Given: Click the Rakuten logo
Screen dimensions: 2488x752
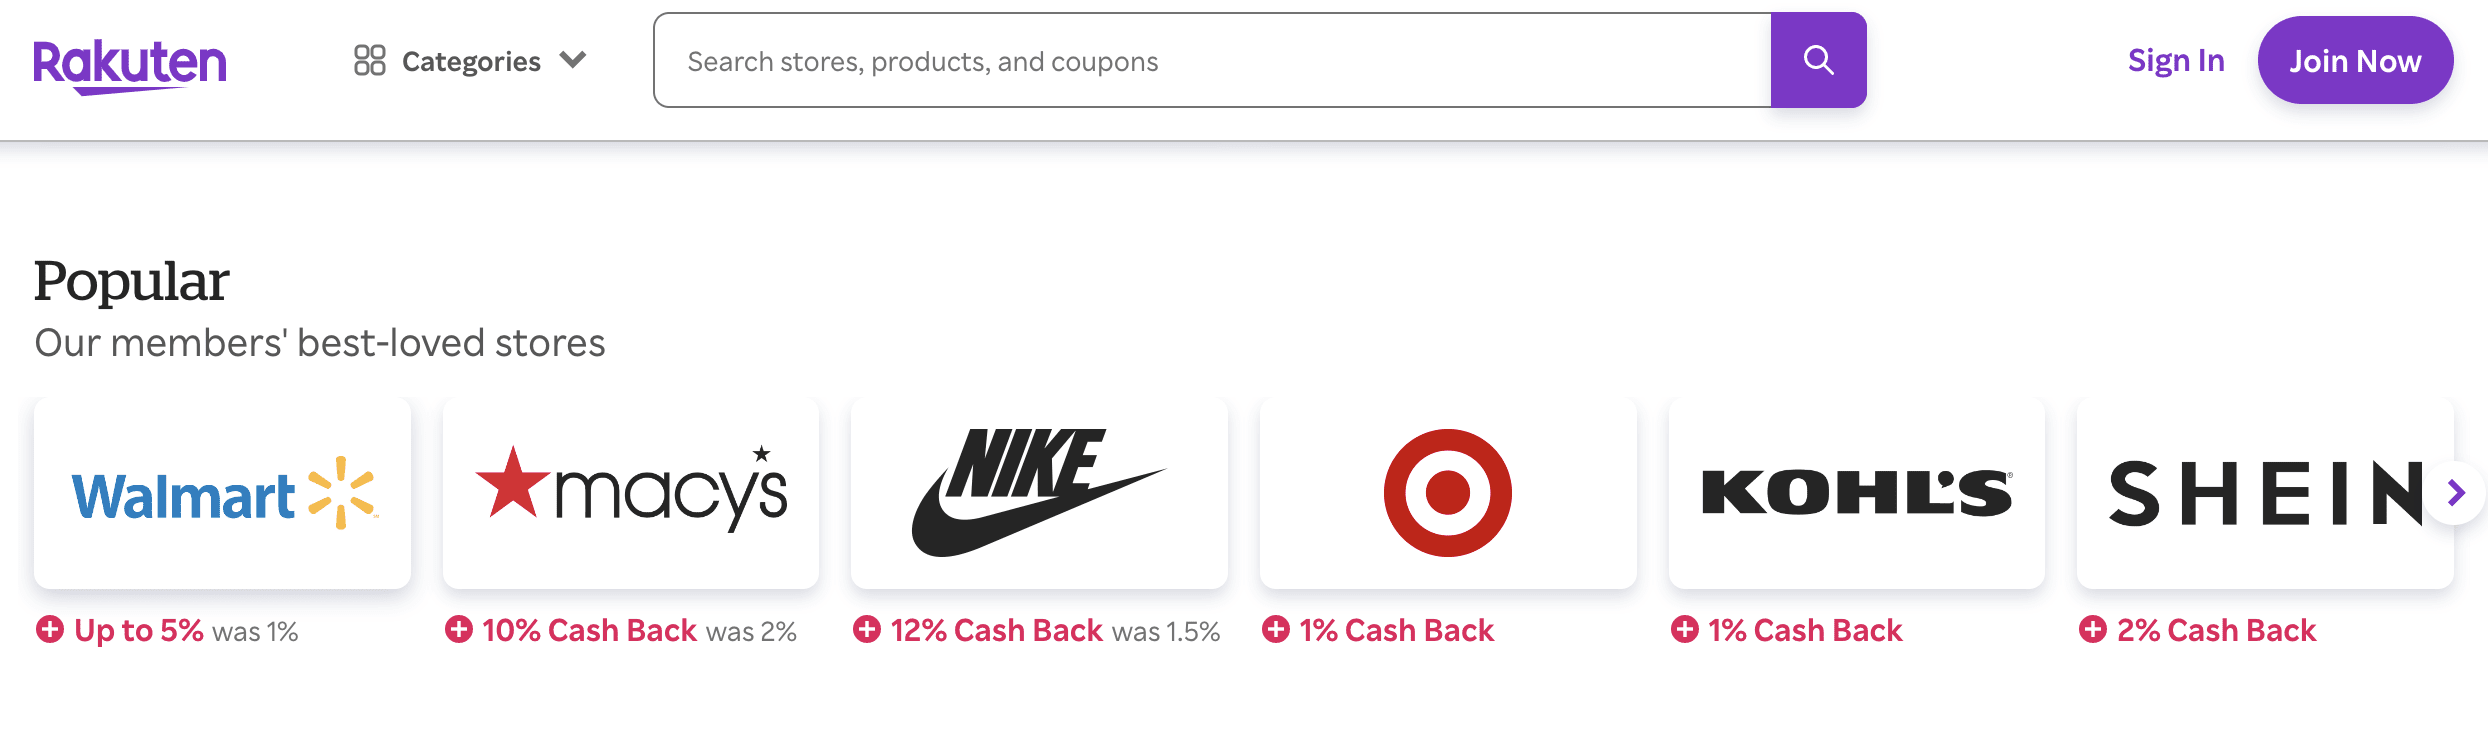Looking at the screenshot, I should click(x=130, y=64).
